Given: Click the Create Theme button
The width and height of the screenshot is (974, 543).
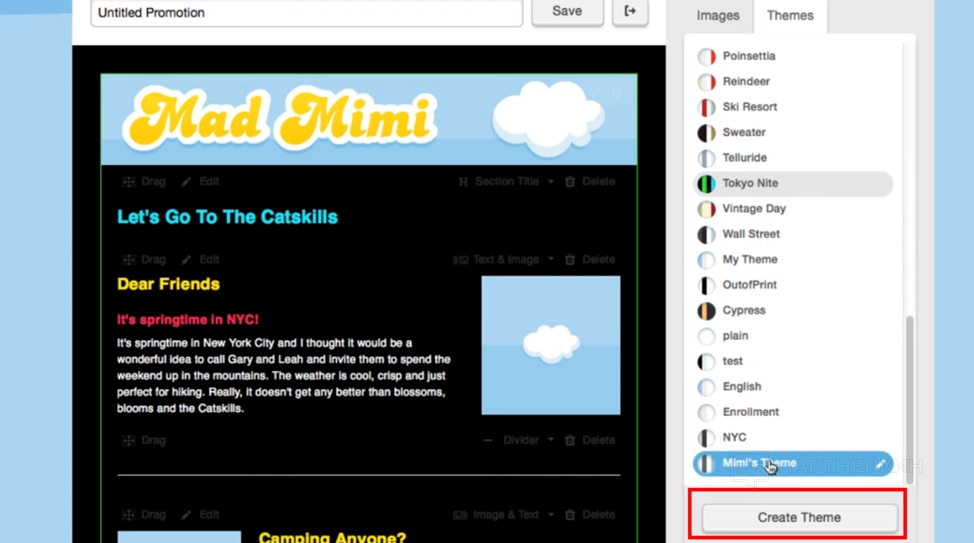Looking at the screenshot, I should point(799,517).
